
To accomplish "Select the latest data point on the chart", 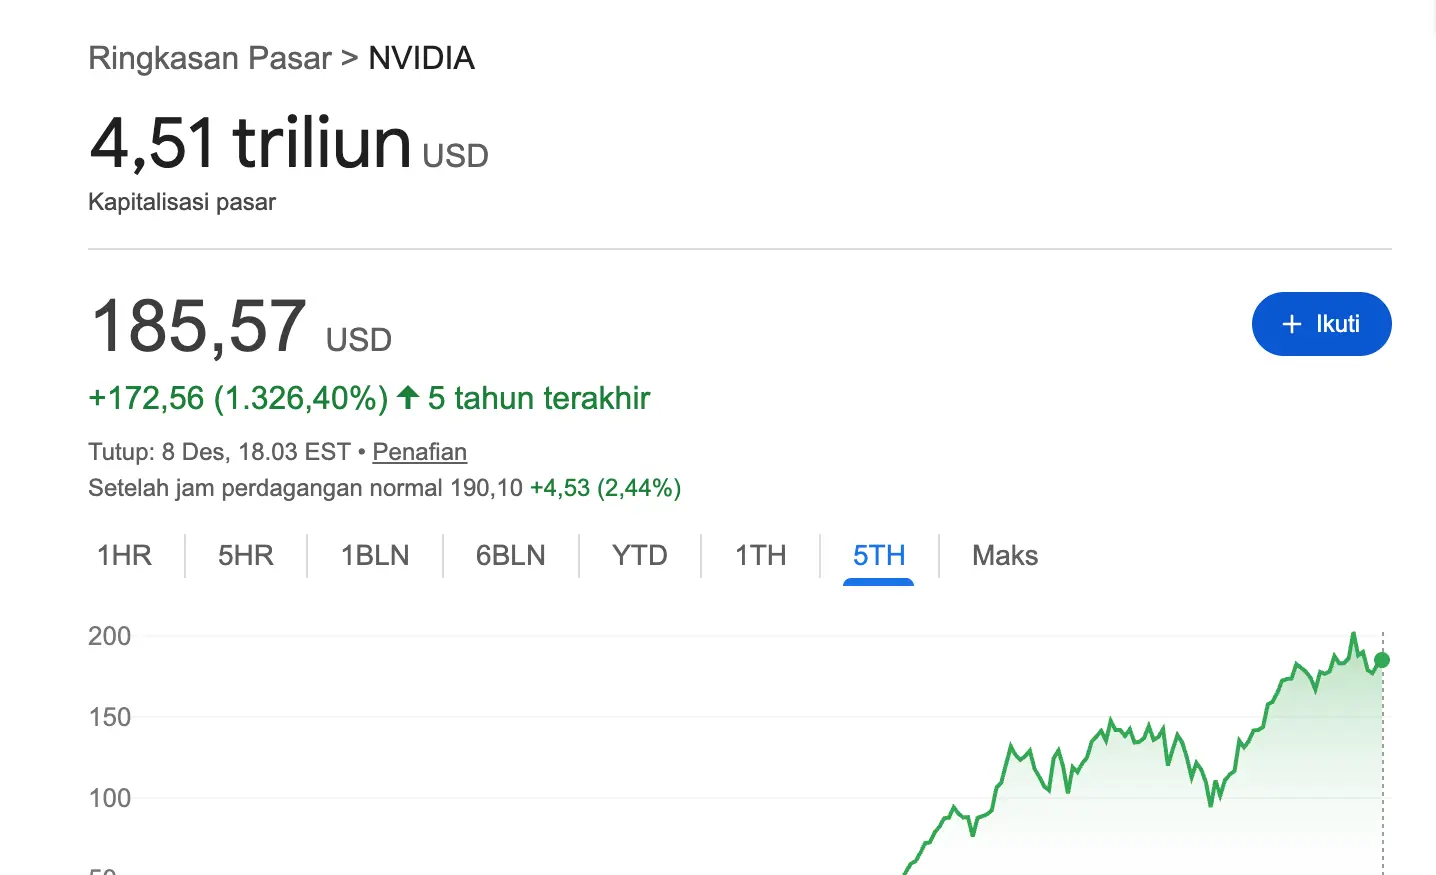I will (1381, 660).
